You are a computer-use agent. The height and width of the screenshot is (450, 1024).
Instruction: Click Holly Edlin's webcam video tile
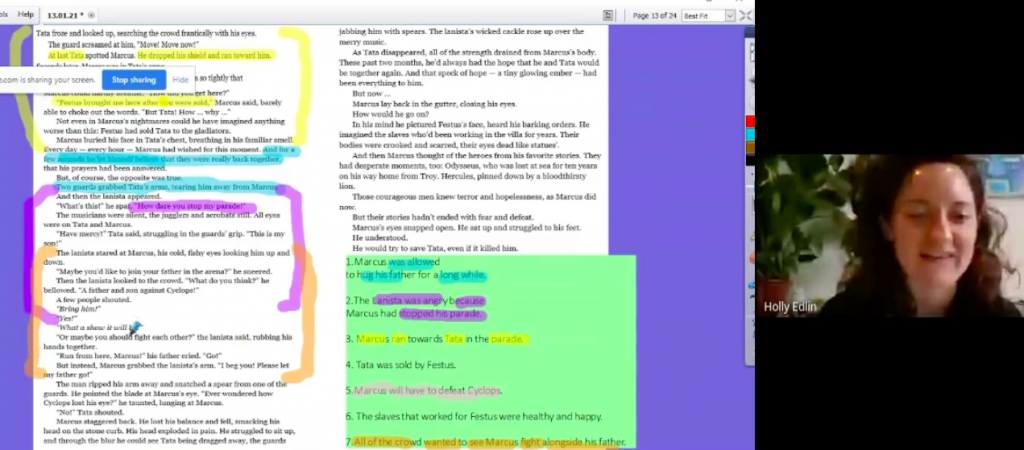pyautogui.click(x=889, y=236)
